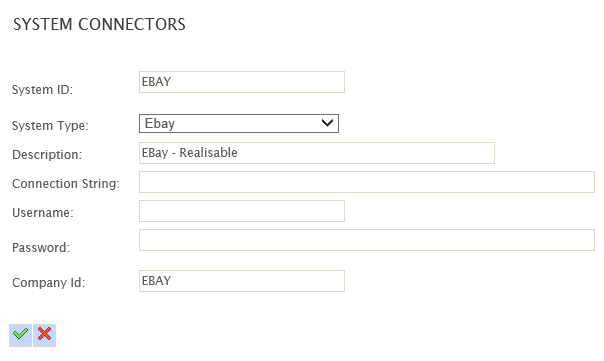Save changes with the green checkmark icon
Viewport: 604px width, 361px height.
point(20,335)
